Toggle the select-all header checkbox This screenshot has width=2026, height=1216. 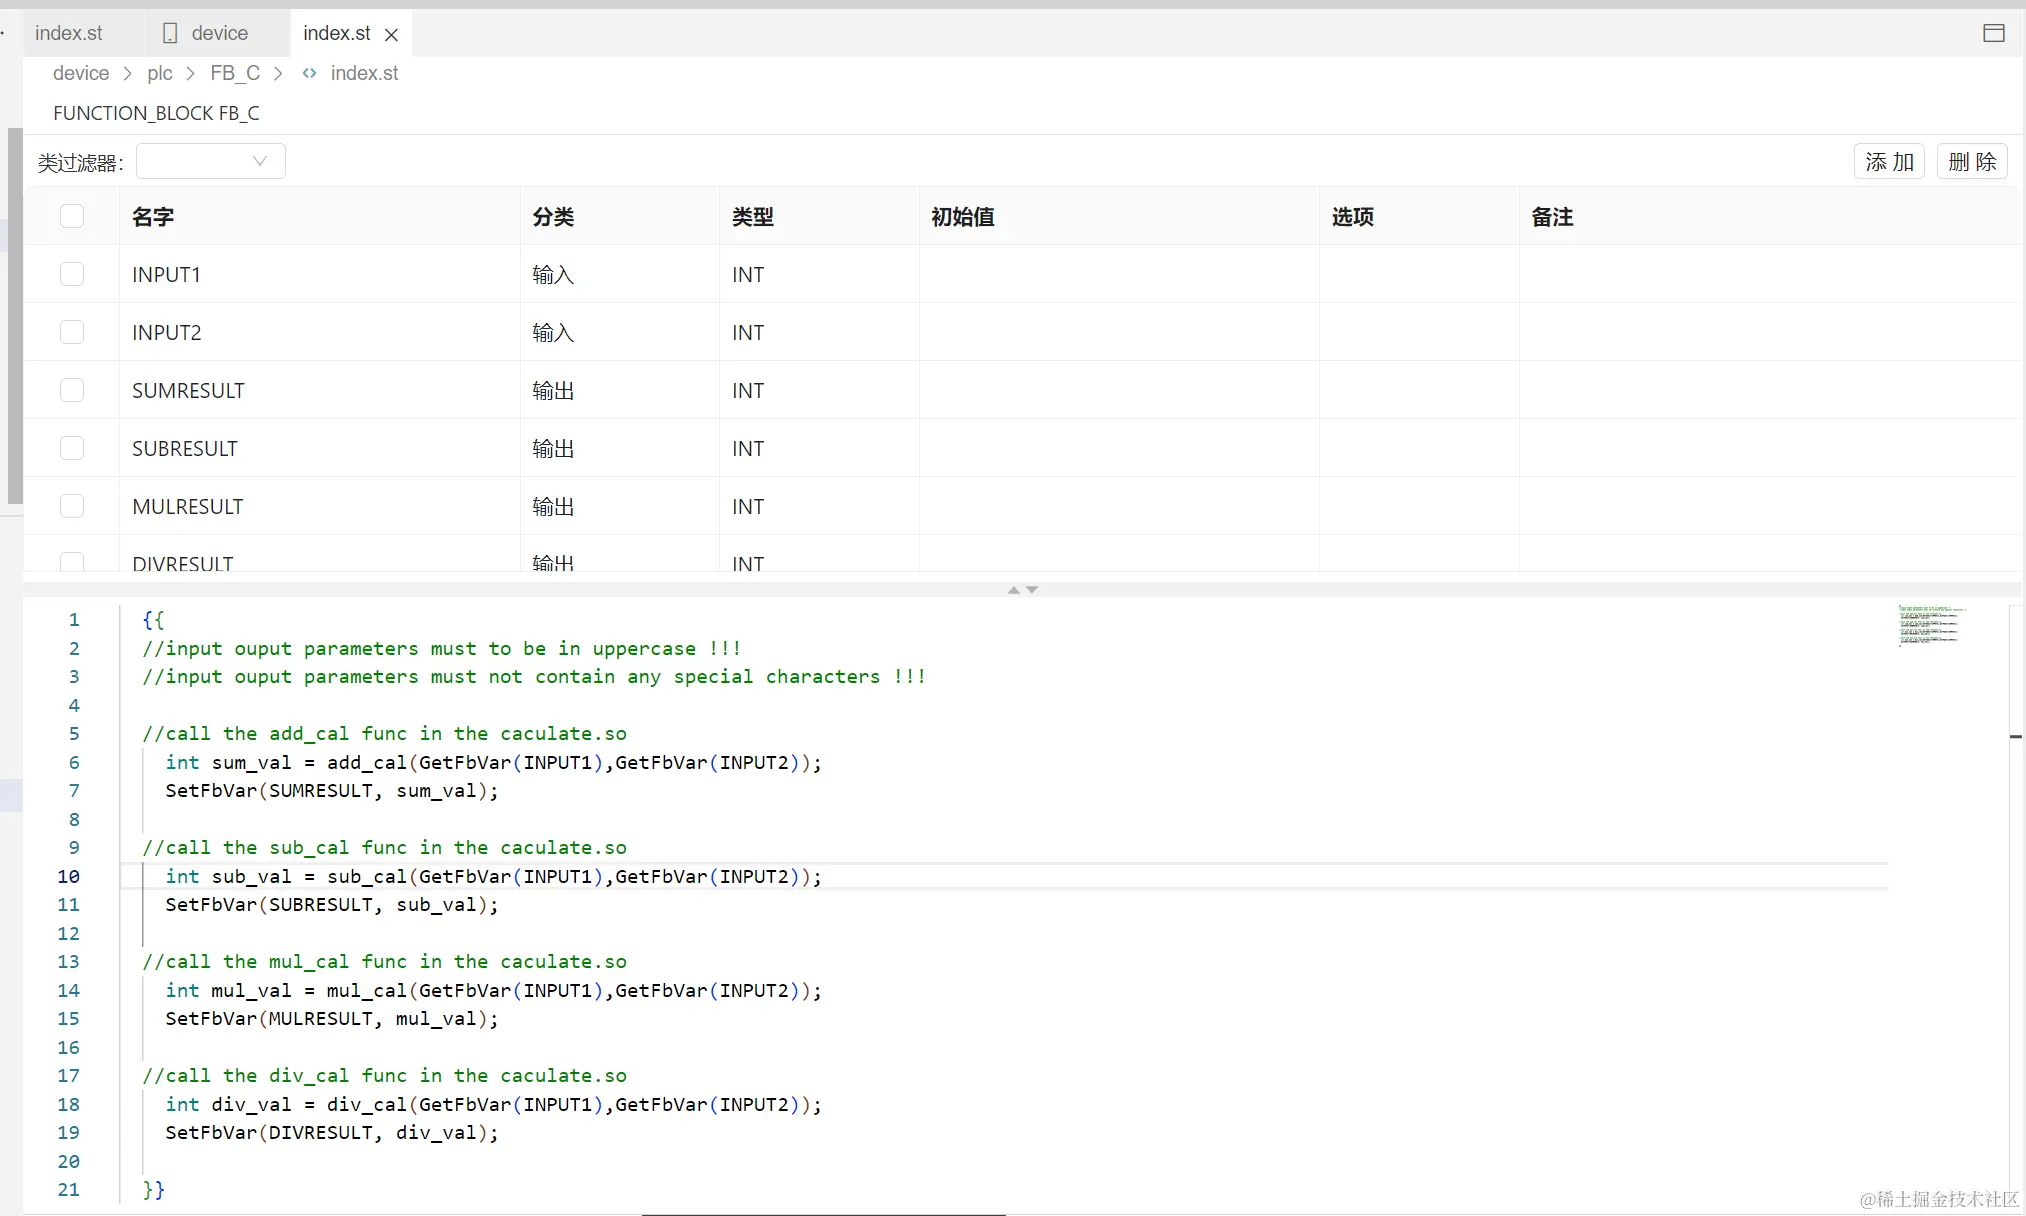click(72, 216)
